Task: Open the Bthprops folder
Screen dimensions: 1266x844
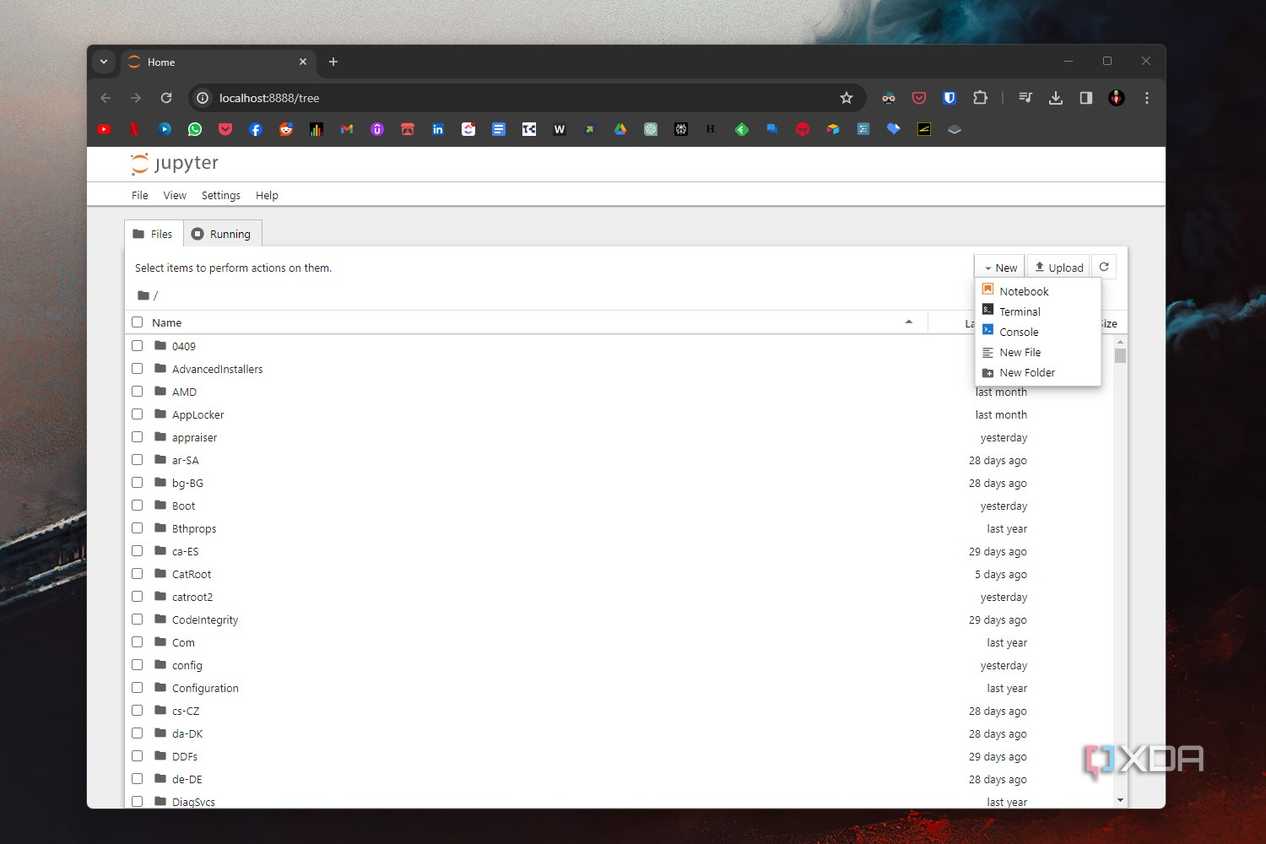Action: tap(194, 528)
